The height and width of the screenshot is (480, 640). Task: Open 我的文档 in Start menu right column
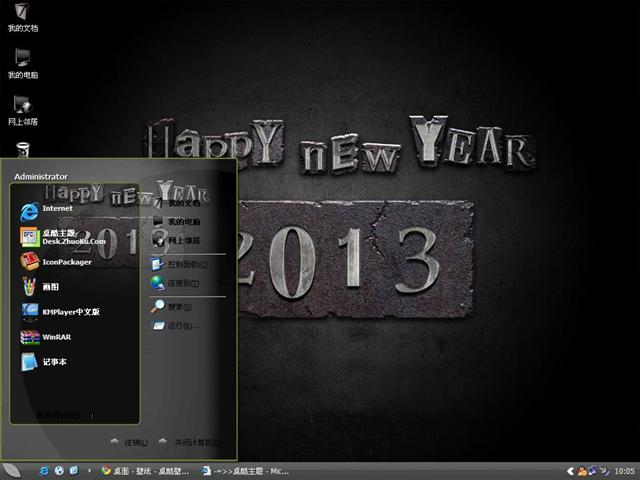coord(183,203)
